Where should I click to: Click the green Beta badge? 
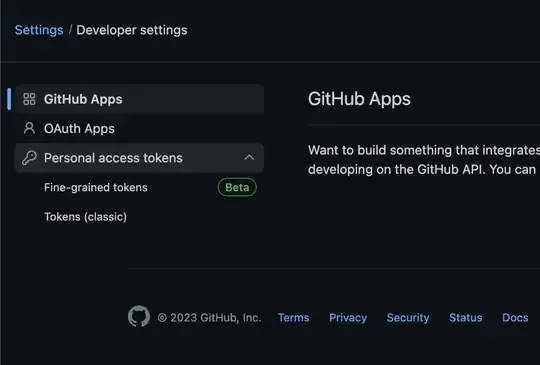(x=237, y=187)
